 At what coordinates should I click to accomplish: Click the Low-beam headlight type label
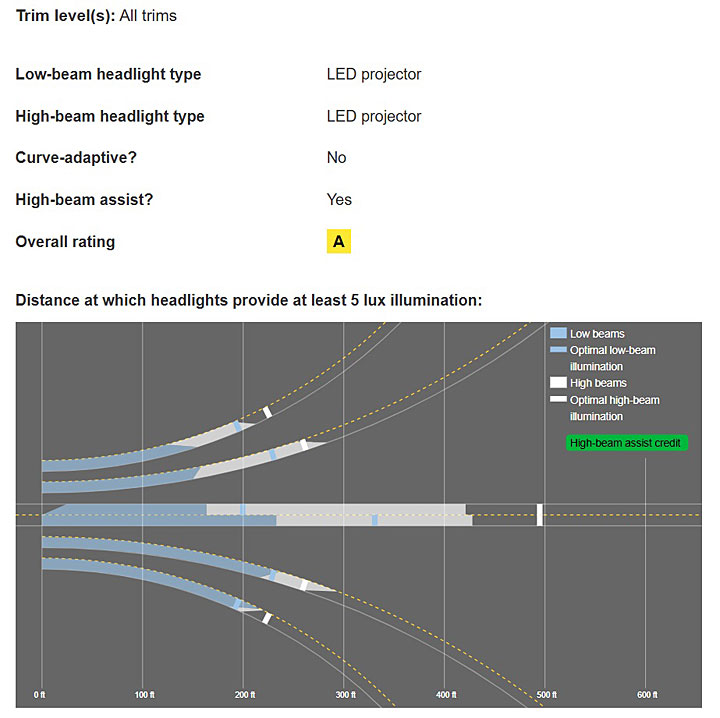(108, 74)
